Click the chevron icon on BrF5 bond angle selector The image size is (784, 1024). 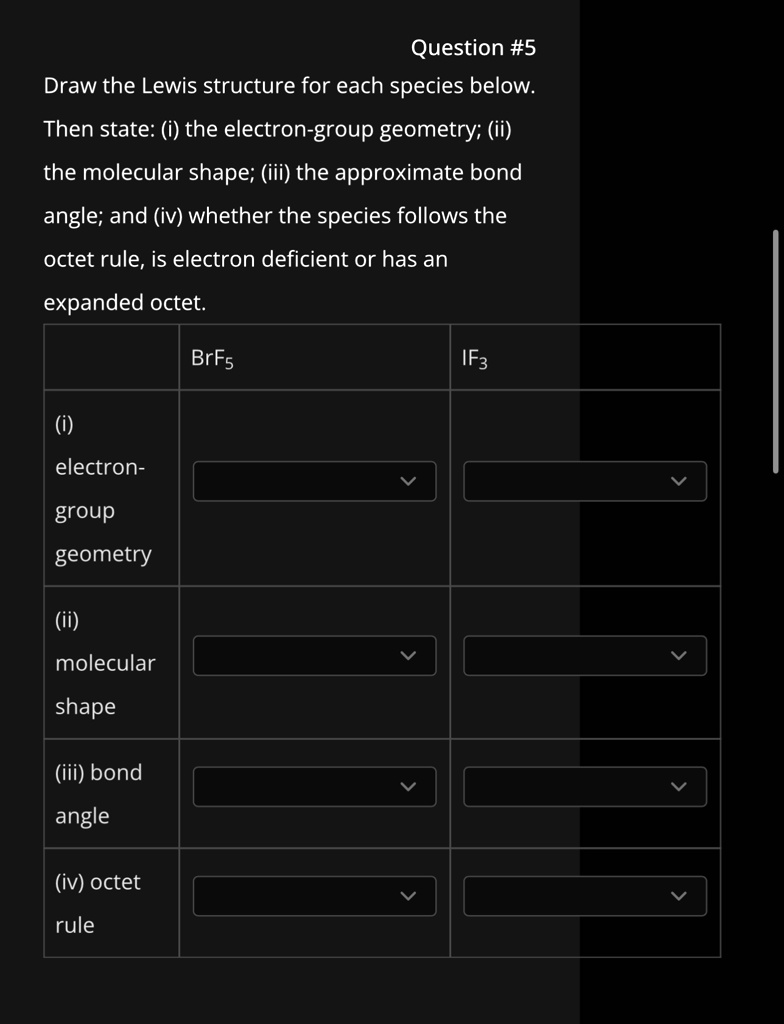point(408,786)
